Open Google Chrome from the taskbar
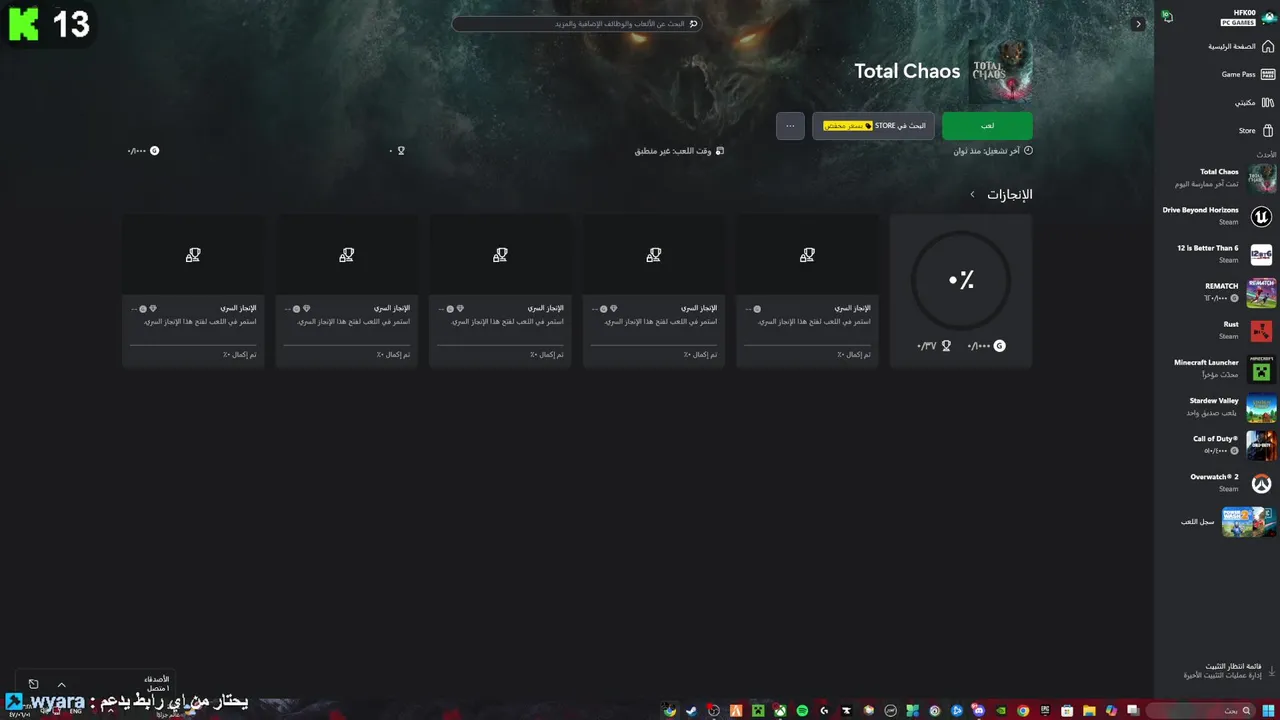This screenshot has height=720, width=1280. (1022, 710)
